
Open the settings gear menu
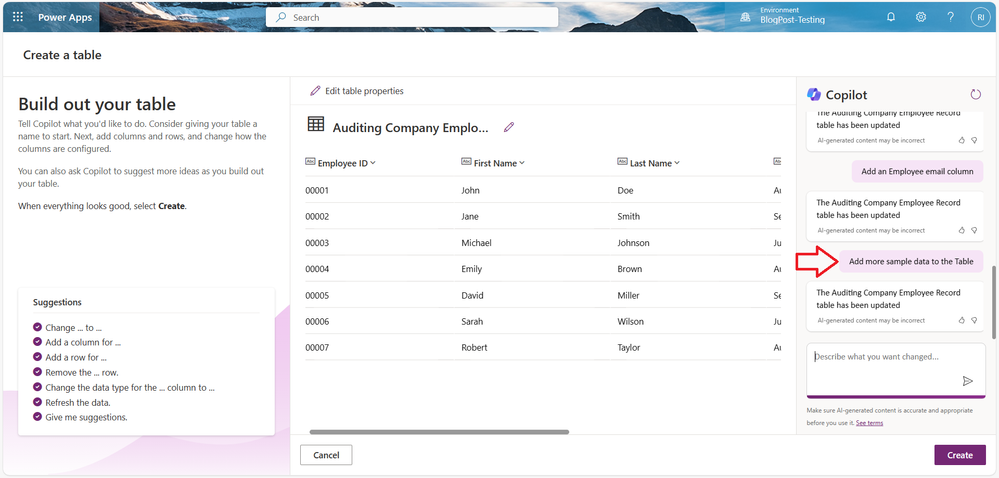921,17
